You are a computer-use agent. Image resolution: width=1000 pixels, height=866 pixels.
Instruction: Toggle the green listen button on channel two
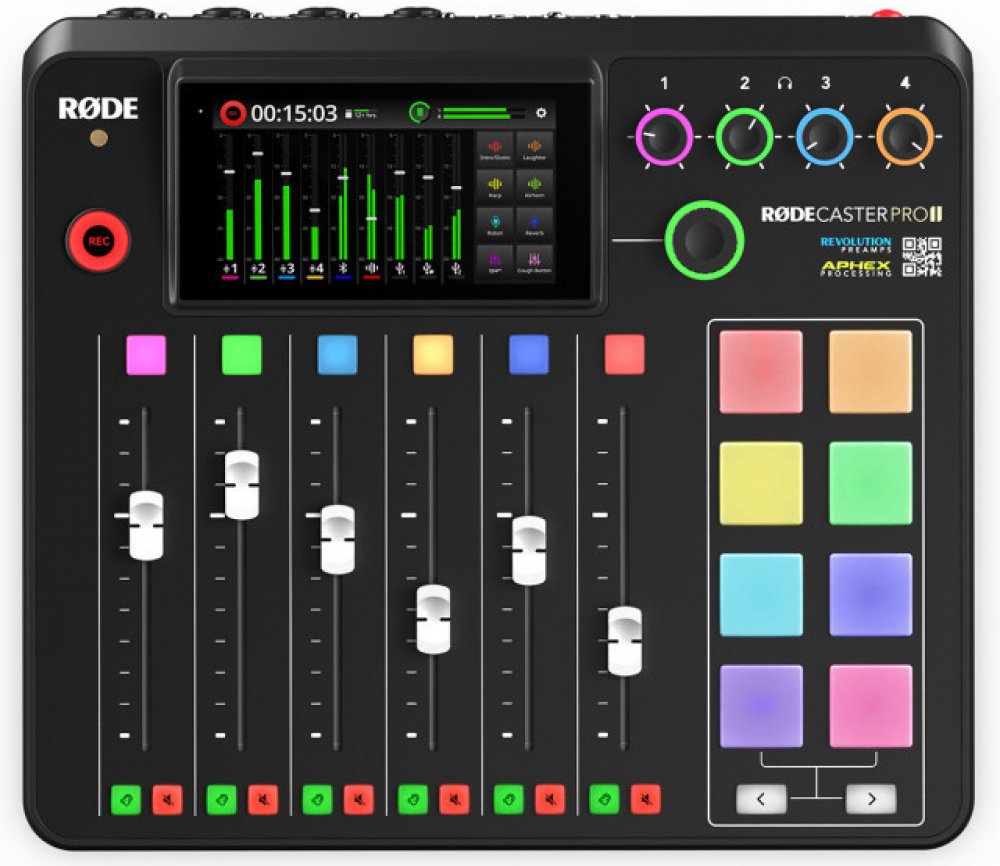click(x=222, y=799)
